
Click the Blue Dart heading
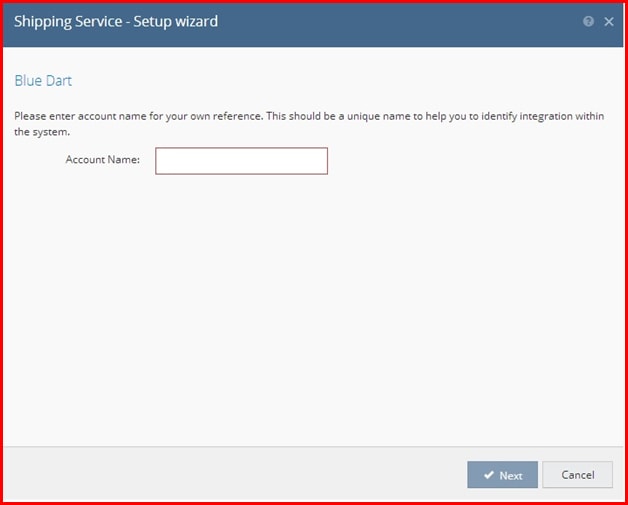coord(43,80)
